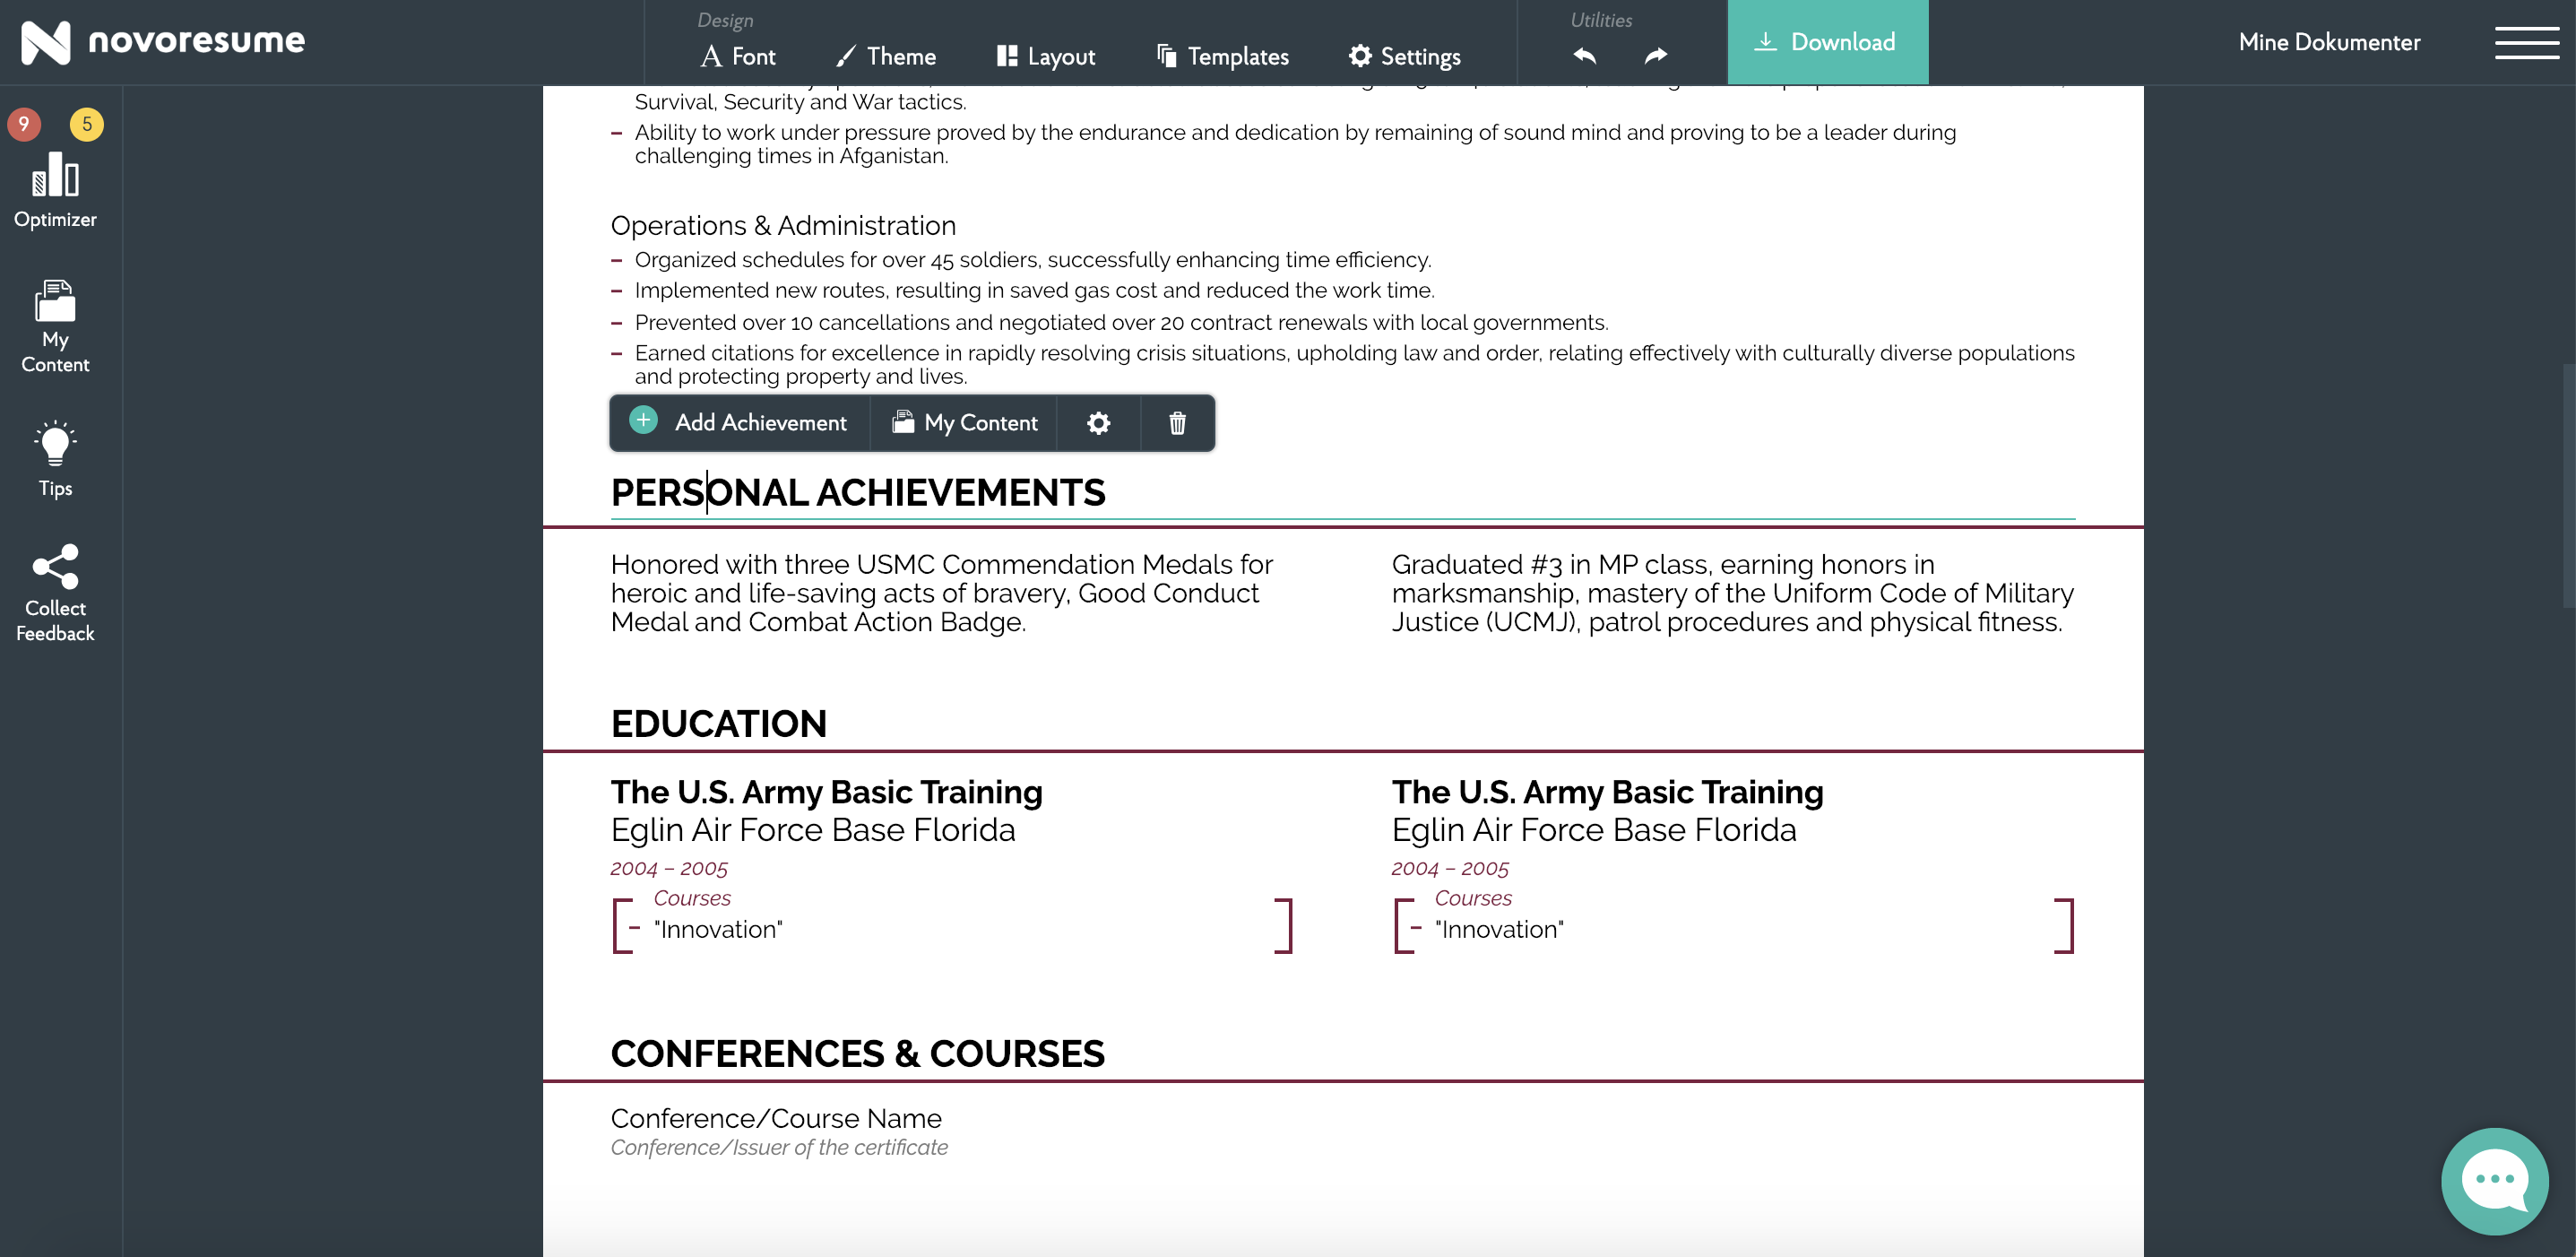Click the Undo arrow icon in Utilities
This screenshot has width=2576, height=1257.
[x=1586, y=56]
